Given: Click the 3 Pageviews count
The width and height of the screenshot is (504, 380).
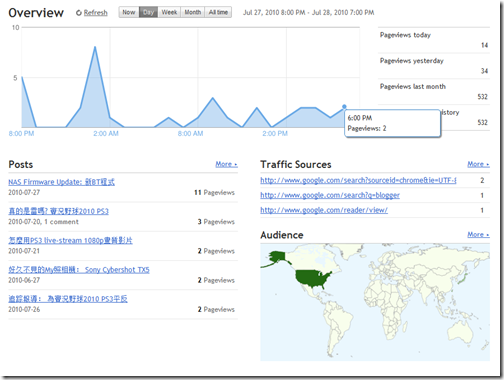Looking at the screenshot, I should pos(216,222).
